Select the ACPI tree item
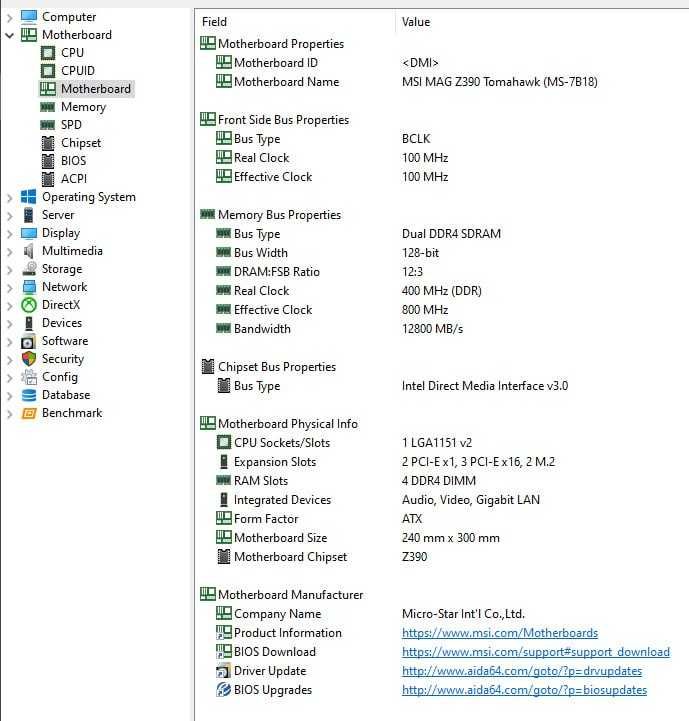The image size is (689, 721). pos(74,179)
